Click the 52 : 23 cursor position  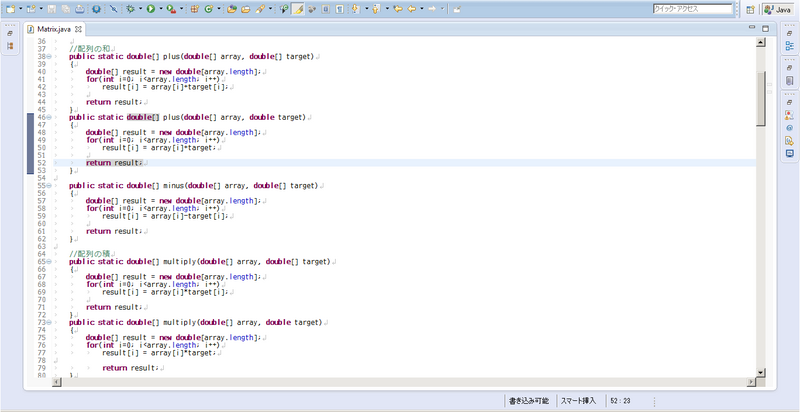point(620,401)
